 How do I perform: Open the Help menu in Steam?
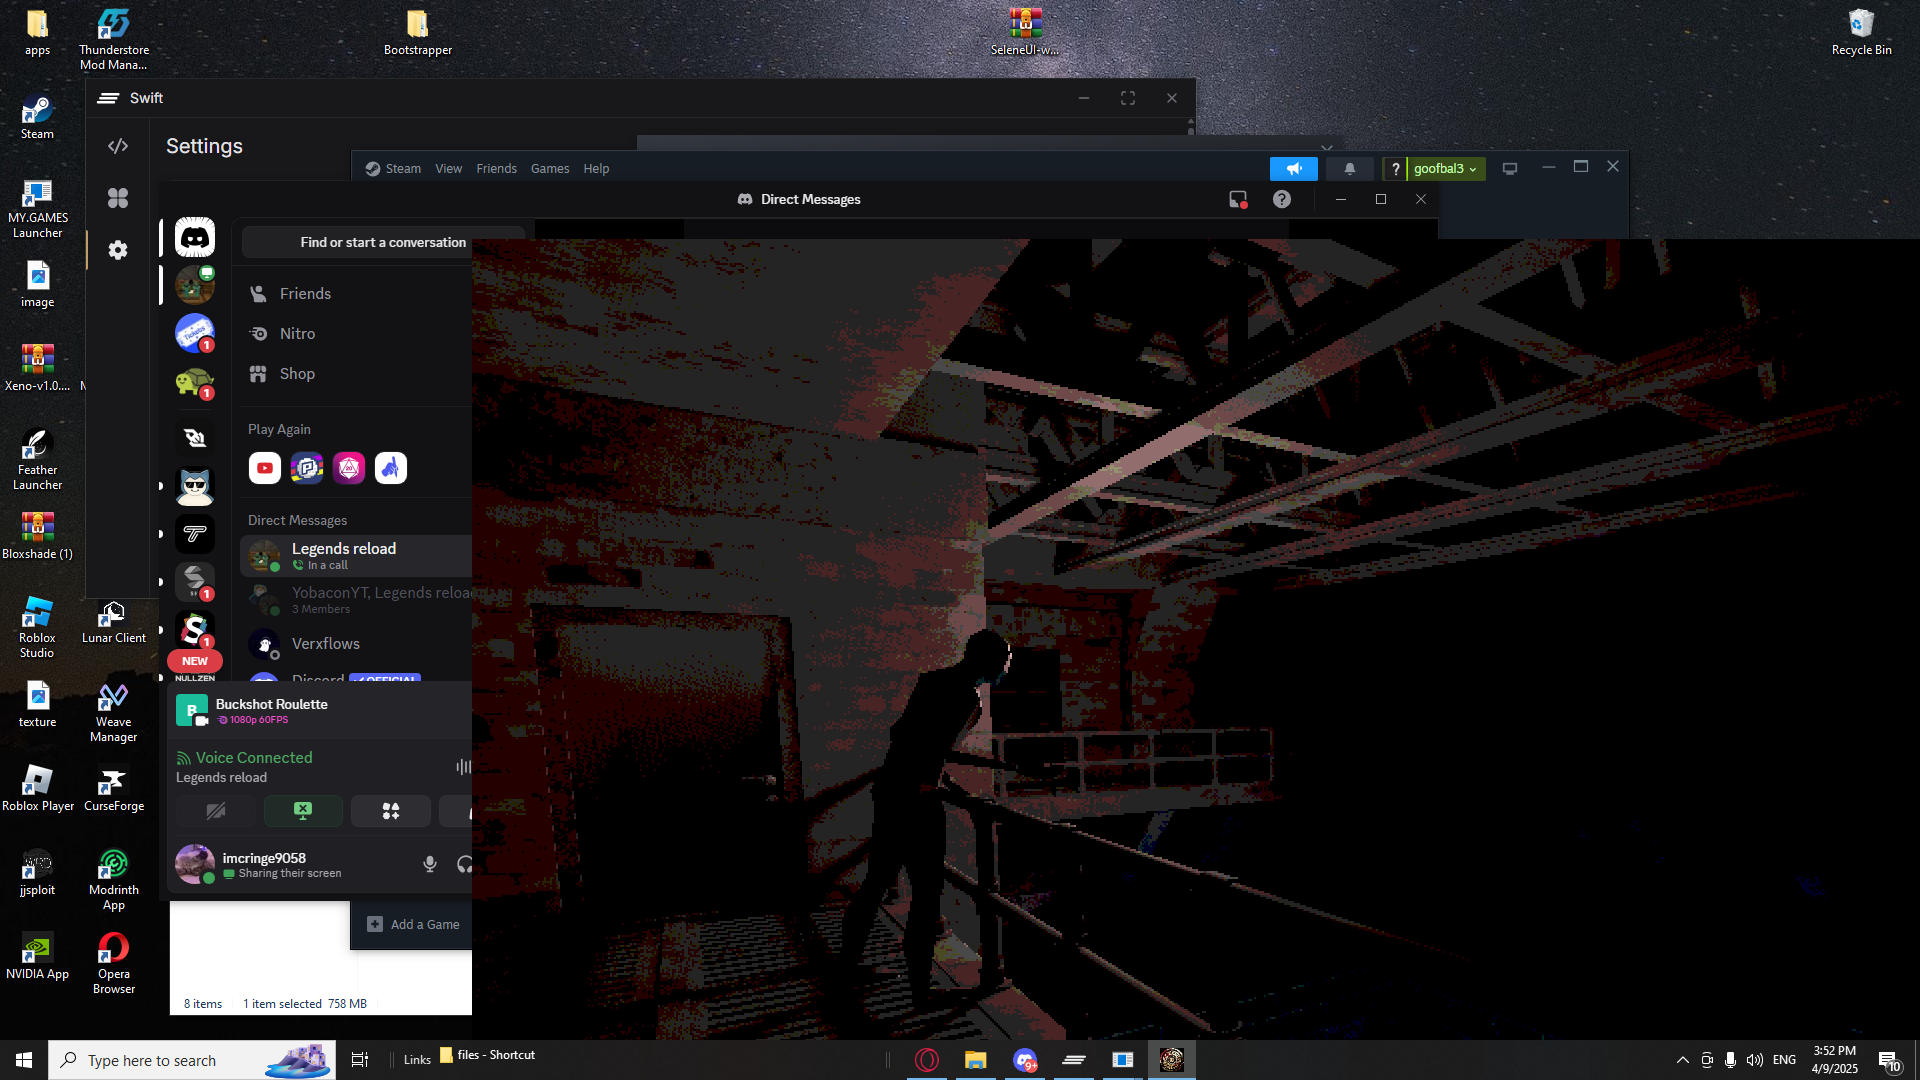tap(597, 169)
